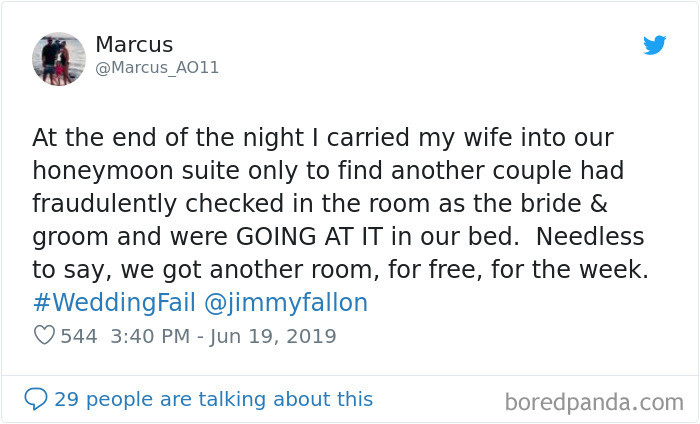This screenshot has width=700, height=424.
Task: Open the #WeddingFail hashtag
Action: coord(114,303)
